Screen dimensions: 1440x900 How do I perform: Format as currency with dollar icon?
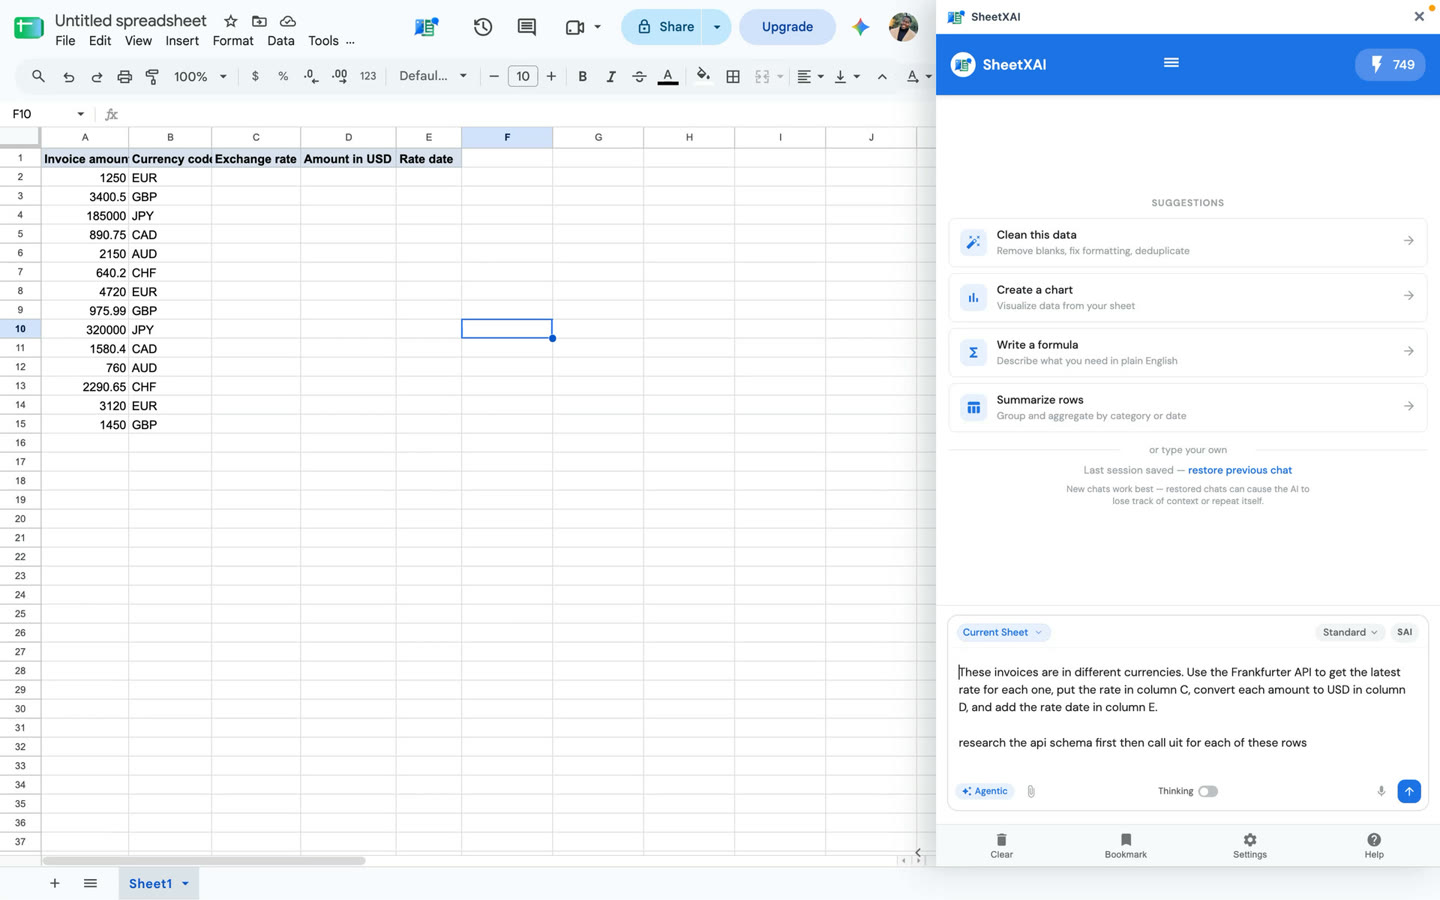[255, 76]
